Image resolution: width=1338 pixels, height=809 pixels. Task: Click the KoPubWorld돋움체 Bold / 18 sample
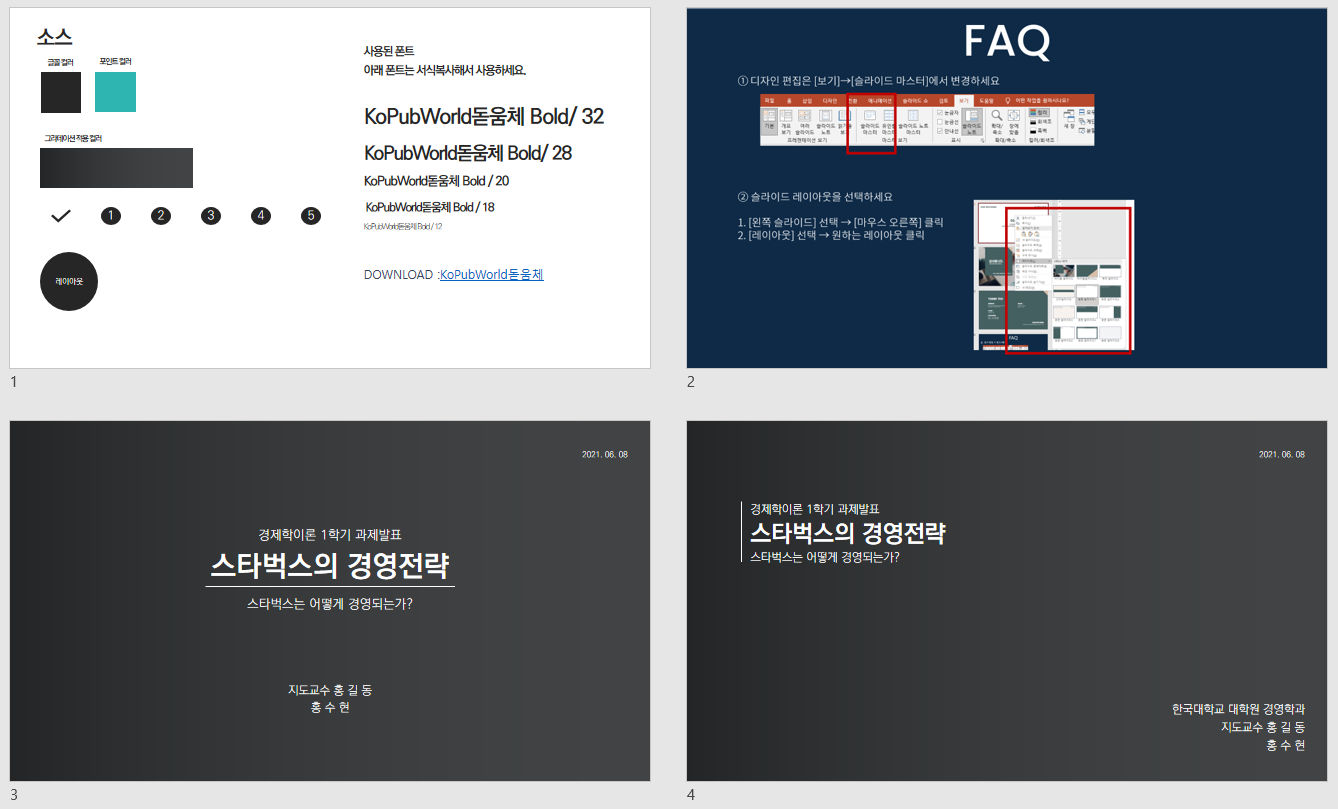tap(430, 207)
